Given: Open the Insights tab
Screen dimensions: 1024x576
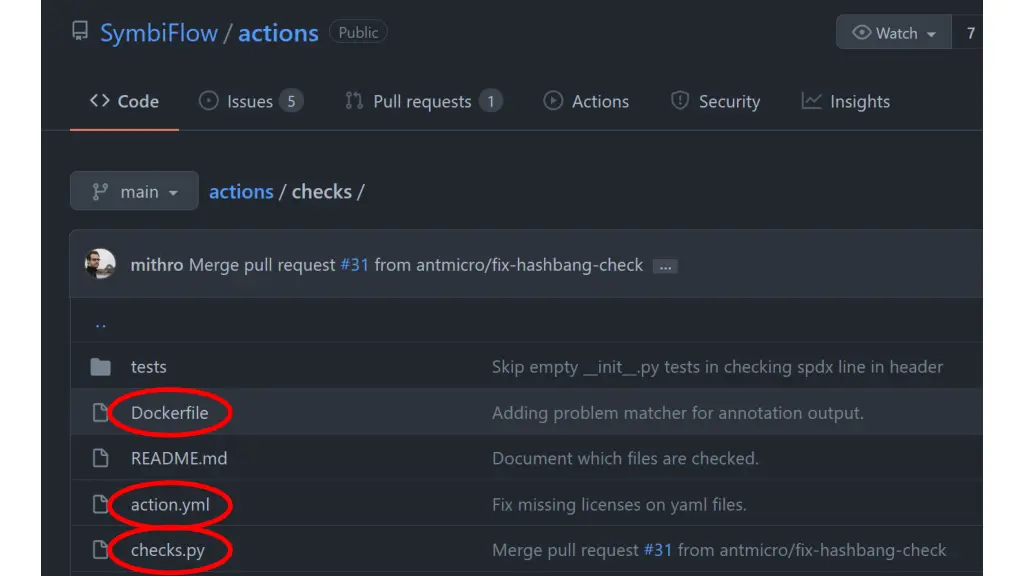Looking at the screenshot, I should (x=846, y=101).
